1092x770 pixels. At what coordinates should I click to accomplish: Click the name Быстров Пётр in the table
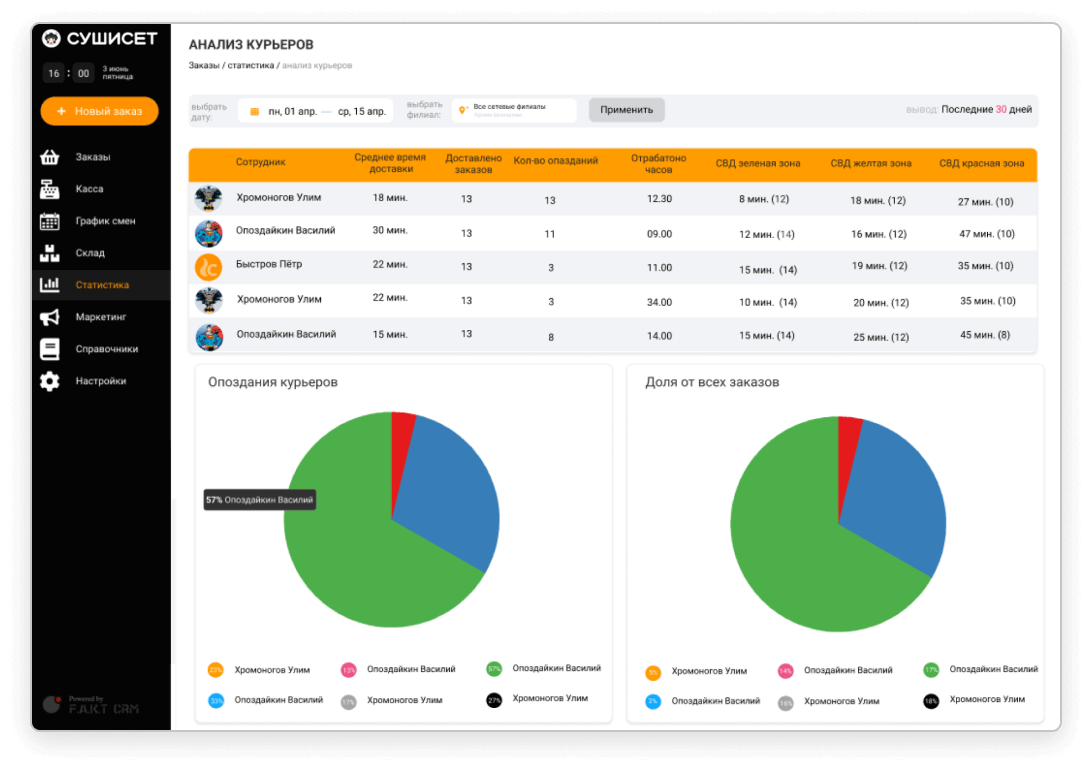point(269,265)
